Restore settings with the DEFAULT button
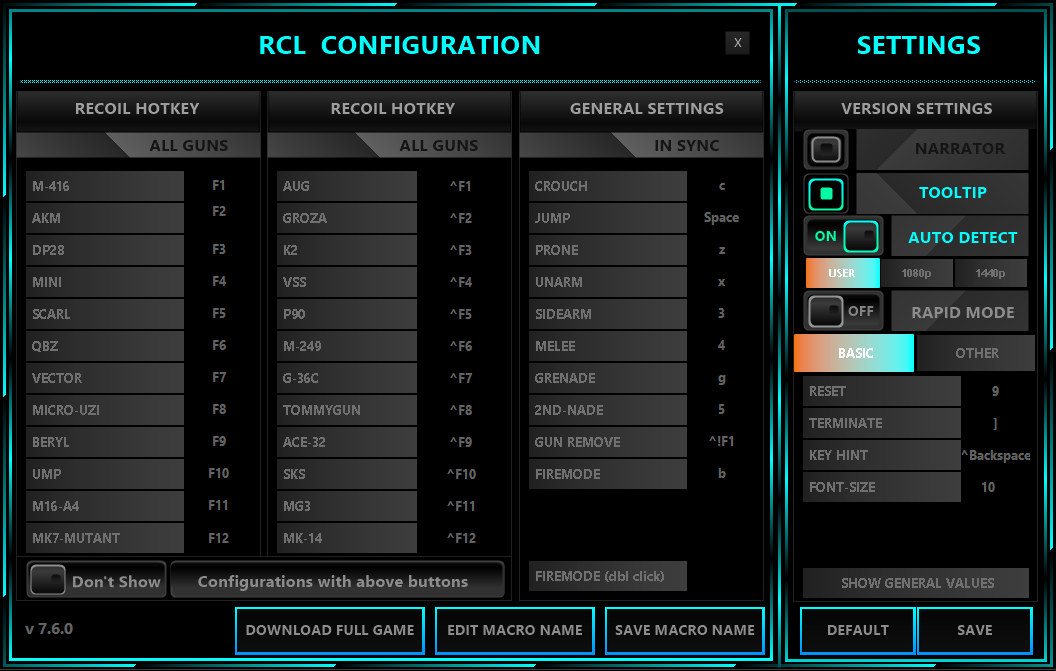The image size is (1056, 671). (857, 630)
